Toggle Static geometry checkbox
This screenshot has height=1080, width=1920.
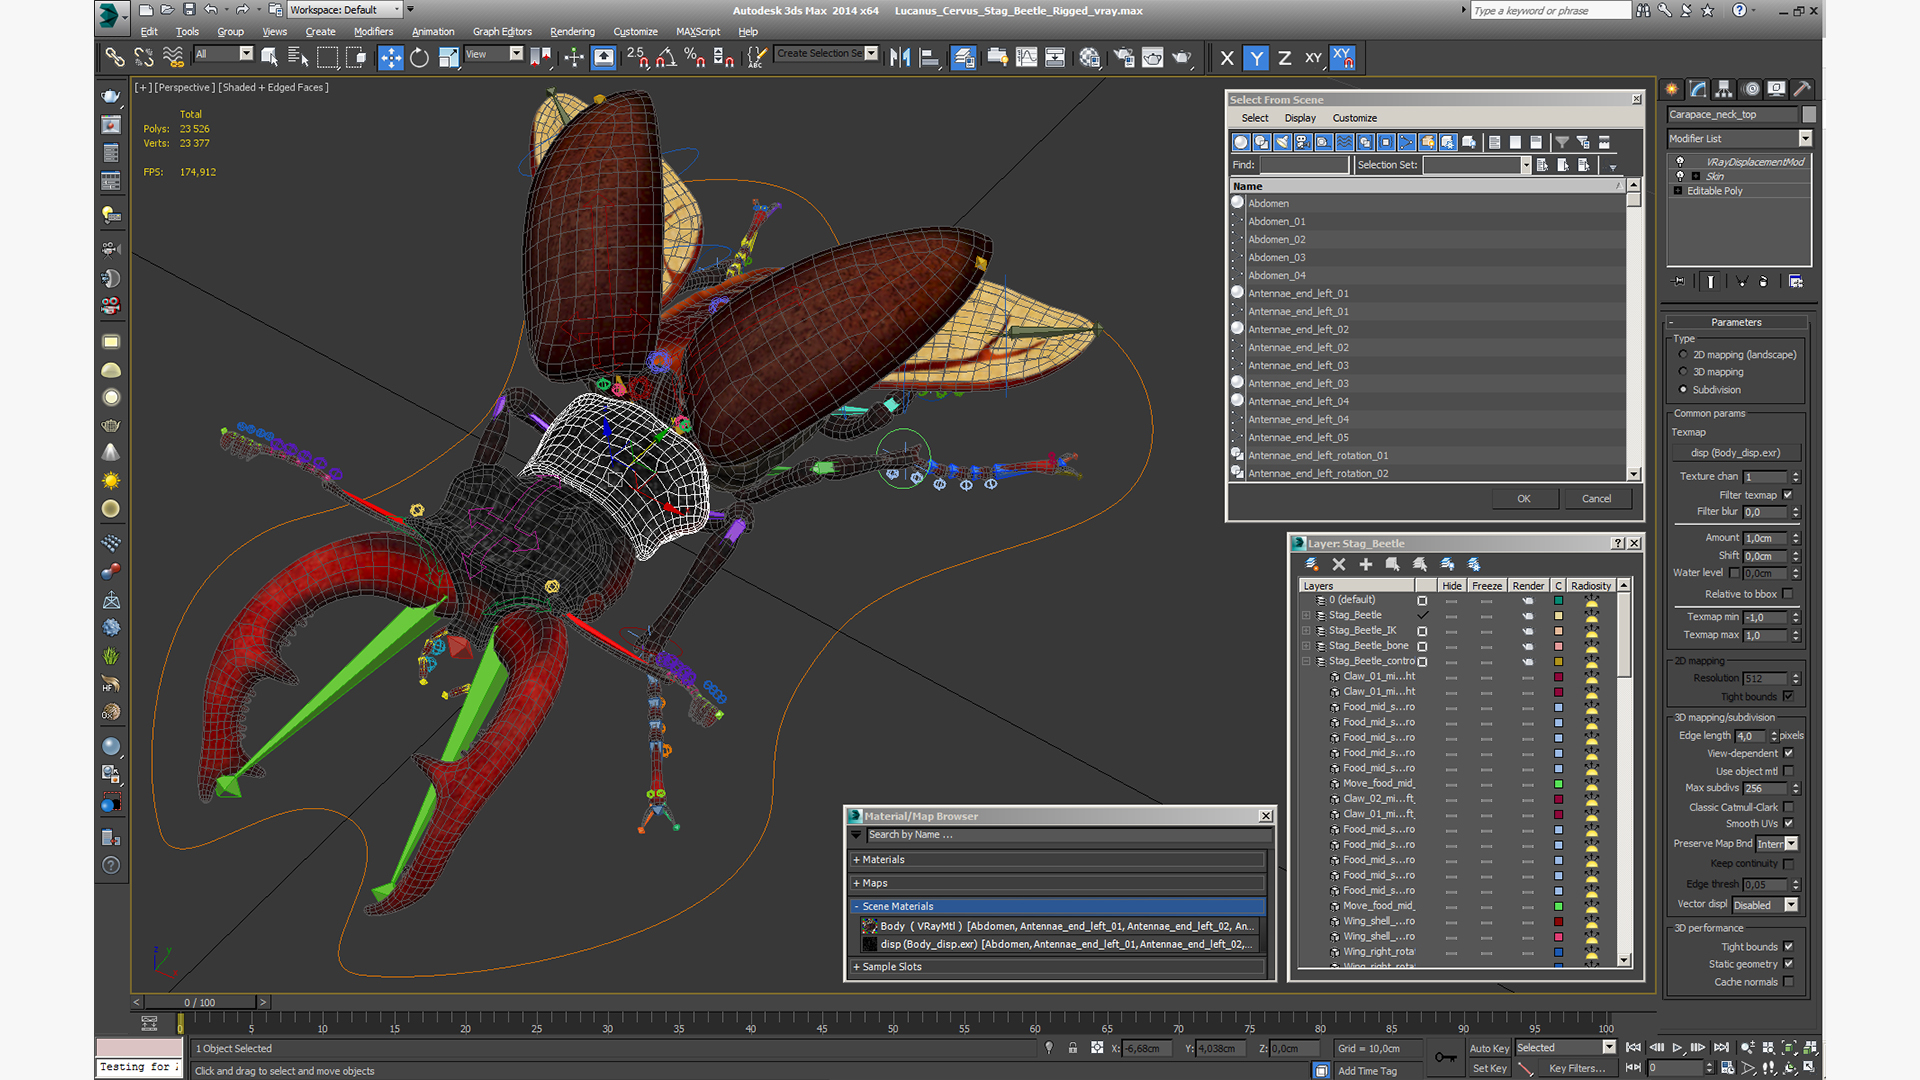pyautogui.click(x=1788, y=964)
